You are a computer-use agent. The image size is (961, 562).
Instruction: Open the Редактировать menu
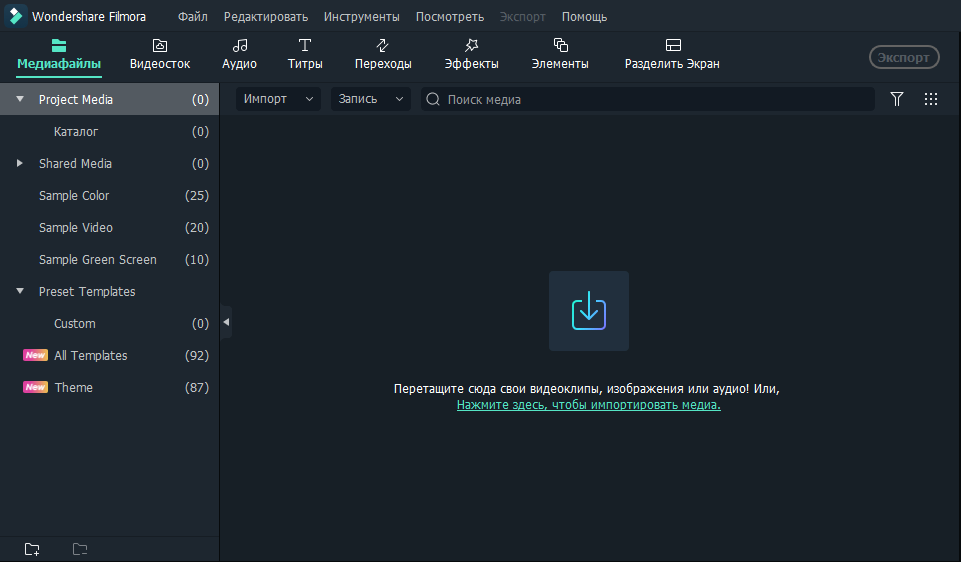[265, 17]
